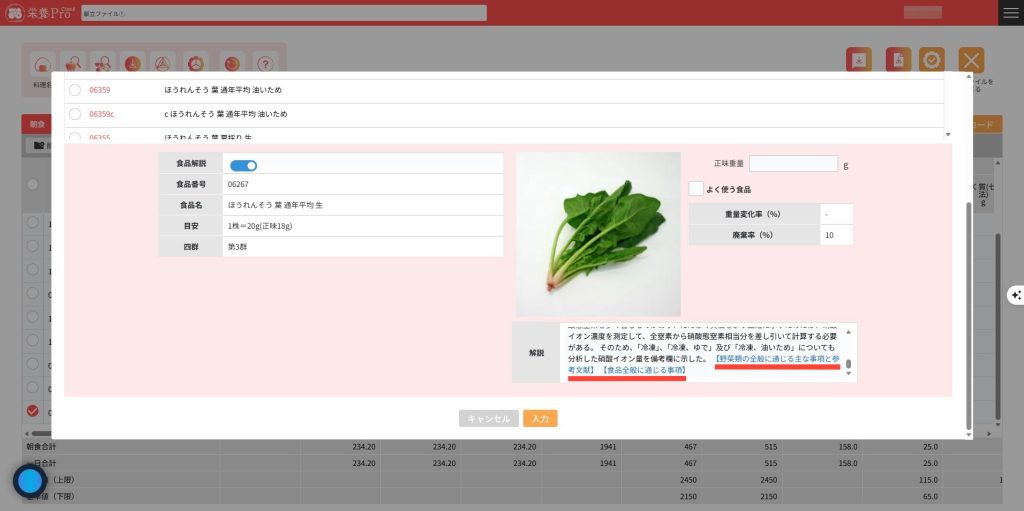This screenshot has width=1024, height=511.
Task: Click the 栄養Pro logo icon
Action: [14, 13]
